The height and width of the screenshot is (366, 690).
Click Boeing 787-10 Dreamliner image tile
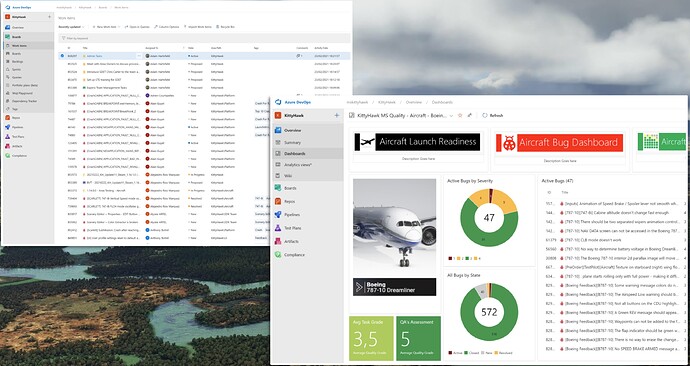[394, 237]
